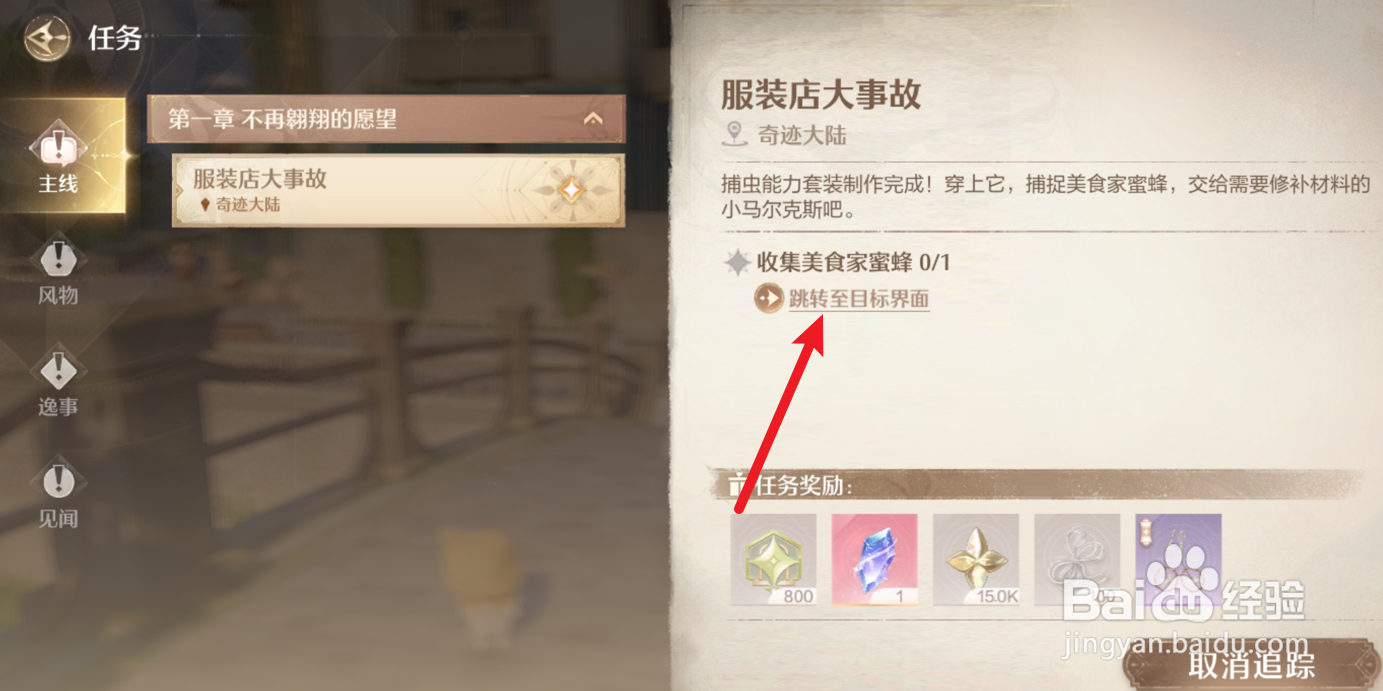
Task: View the grey thread reward item
Action: 1077,560
